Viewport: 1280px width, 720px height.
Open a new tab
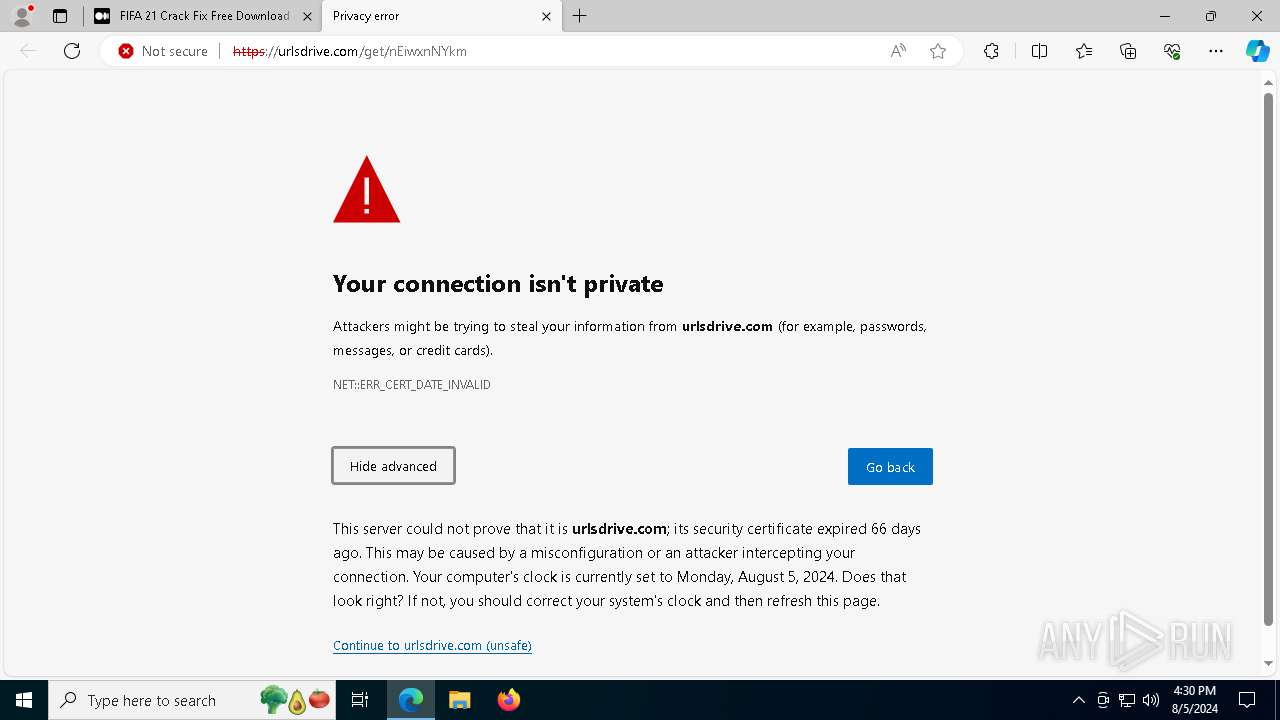580,16
